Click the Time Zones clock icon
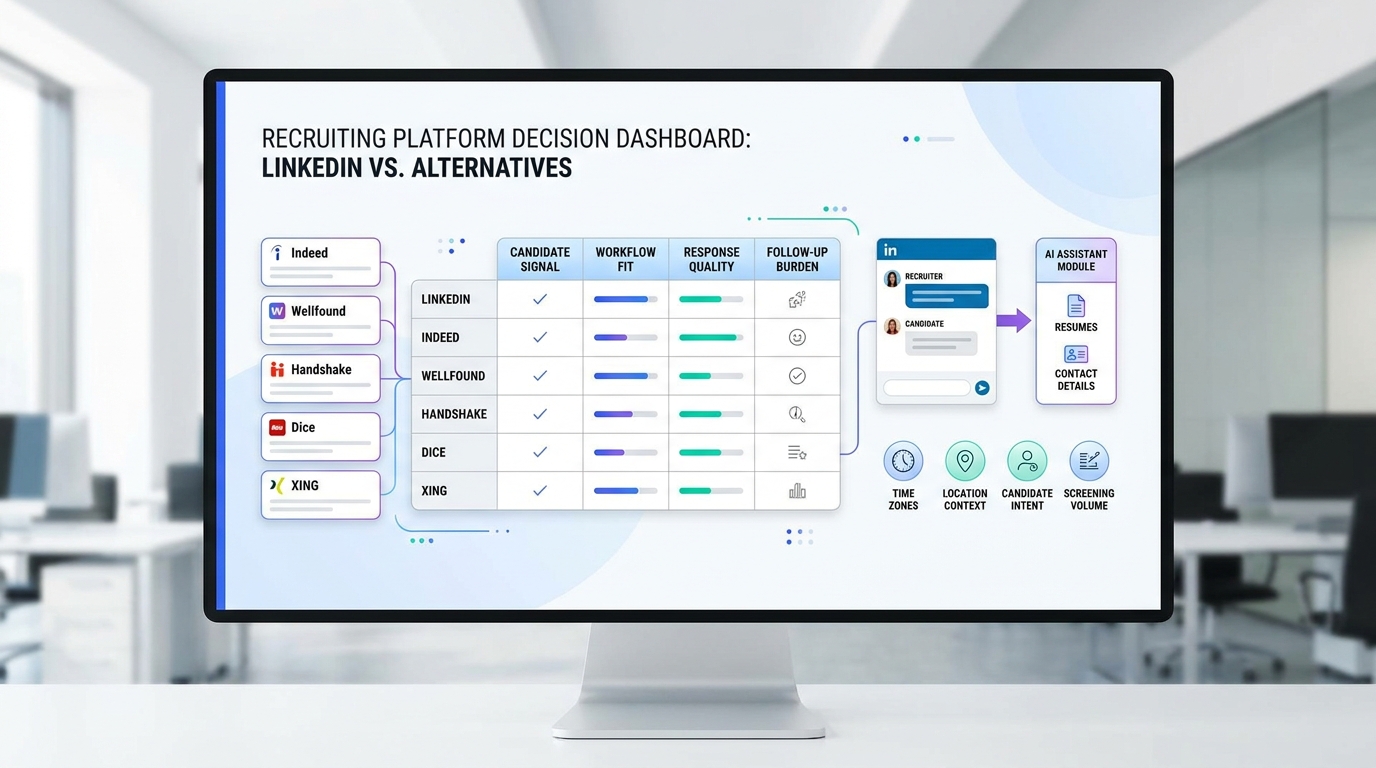The height and width of the screenshot is (768, 1376). pyautogui.click(x=903, y=461)
